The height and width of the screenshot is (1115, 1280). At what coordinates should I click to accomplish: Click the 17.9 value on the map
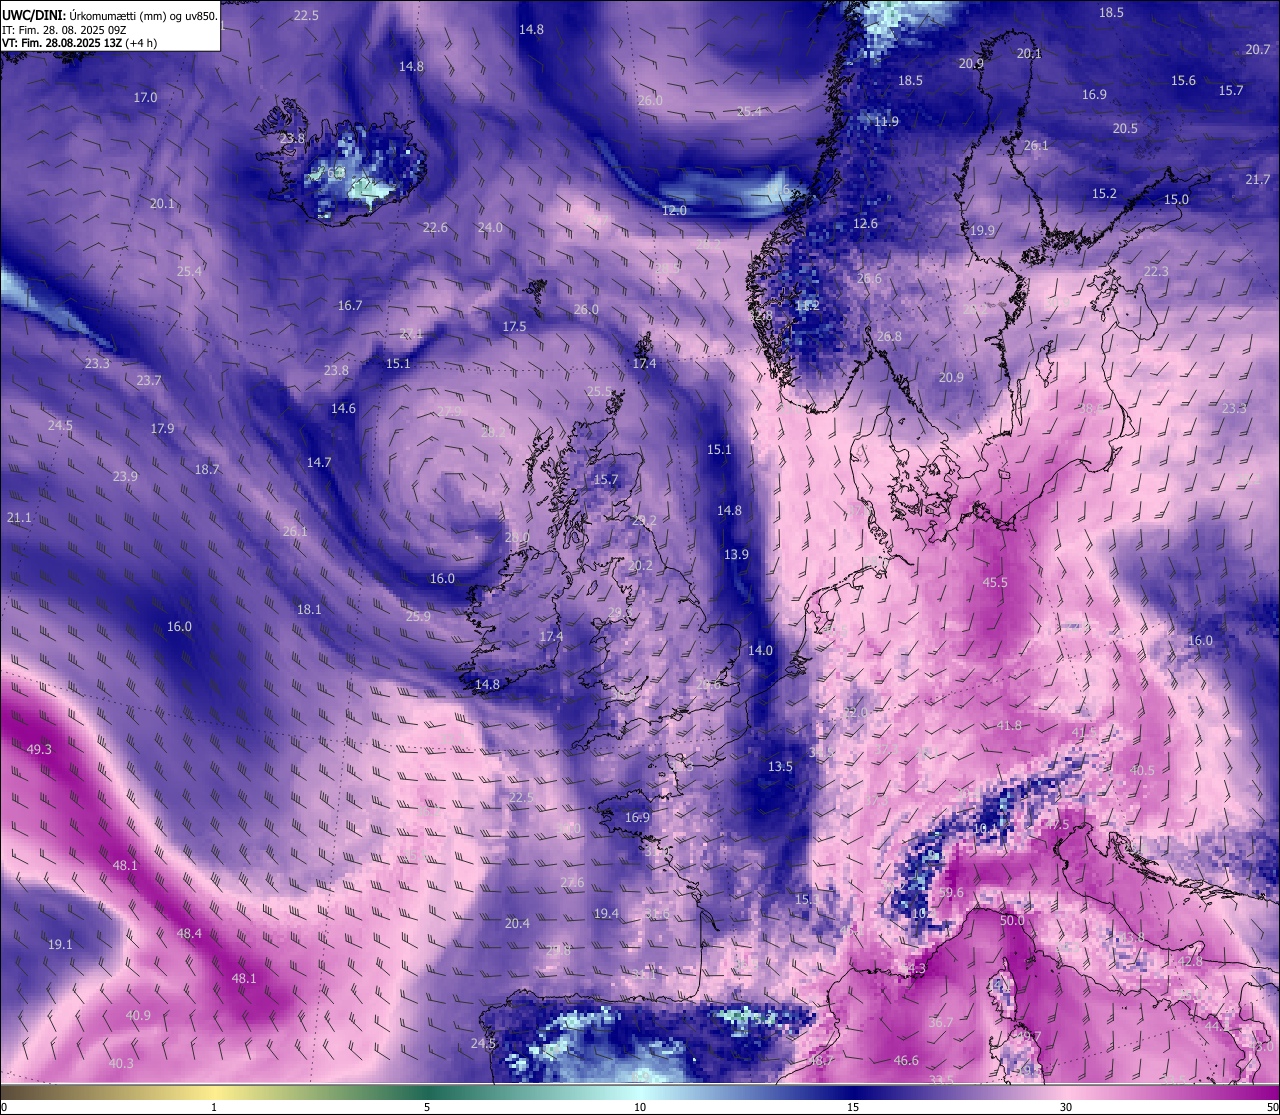[x=162, y=428]
